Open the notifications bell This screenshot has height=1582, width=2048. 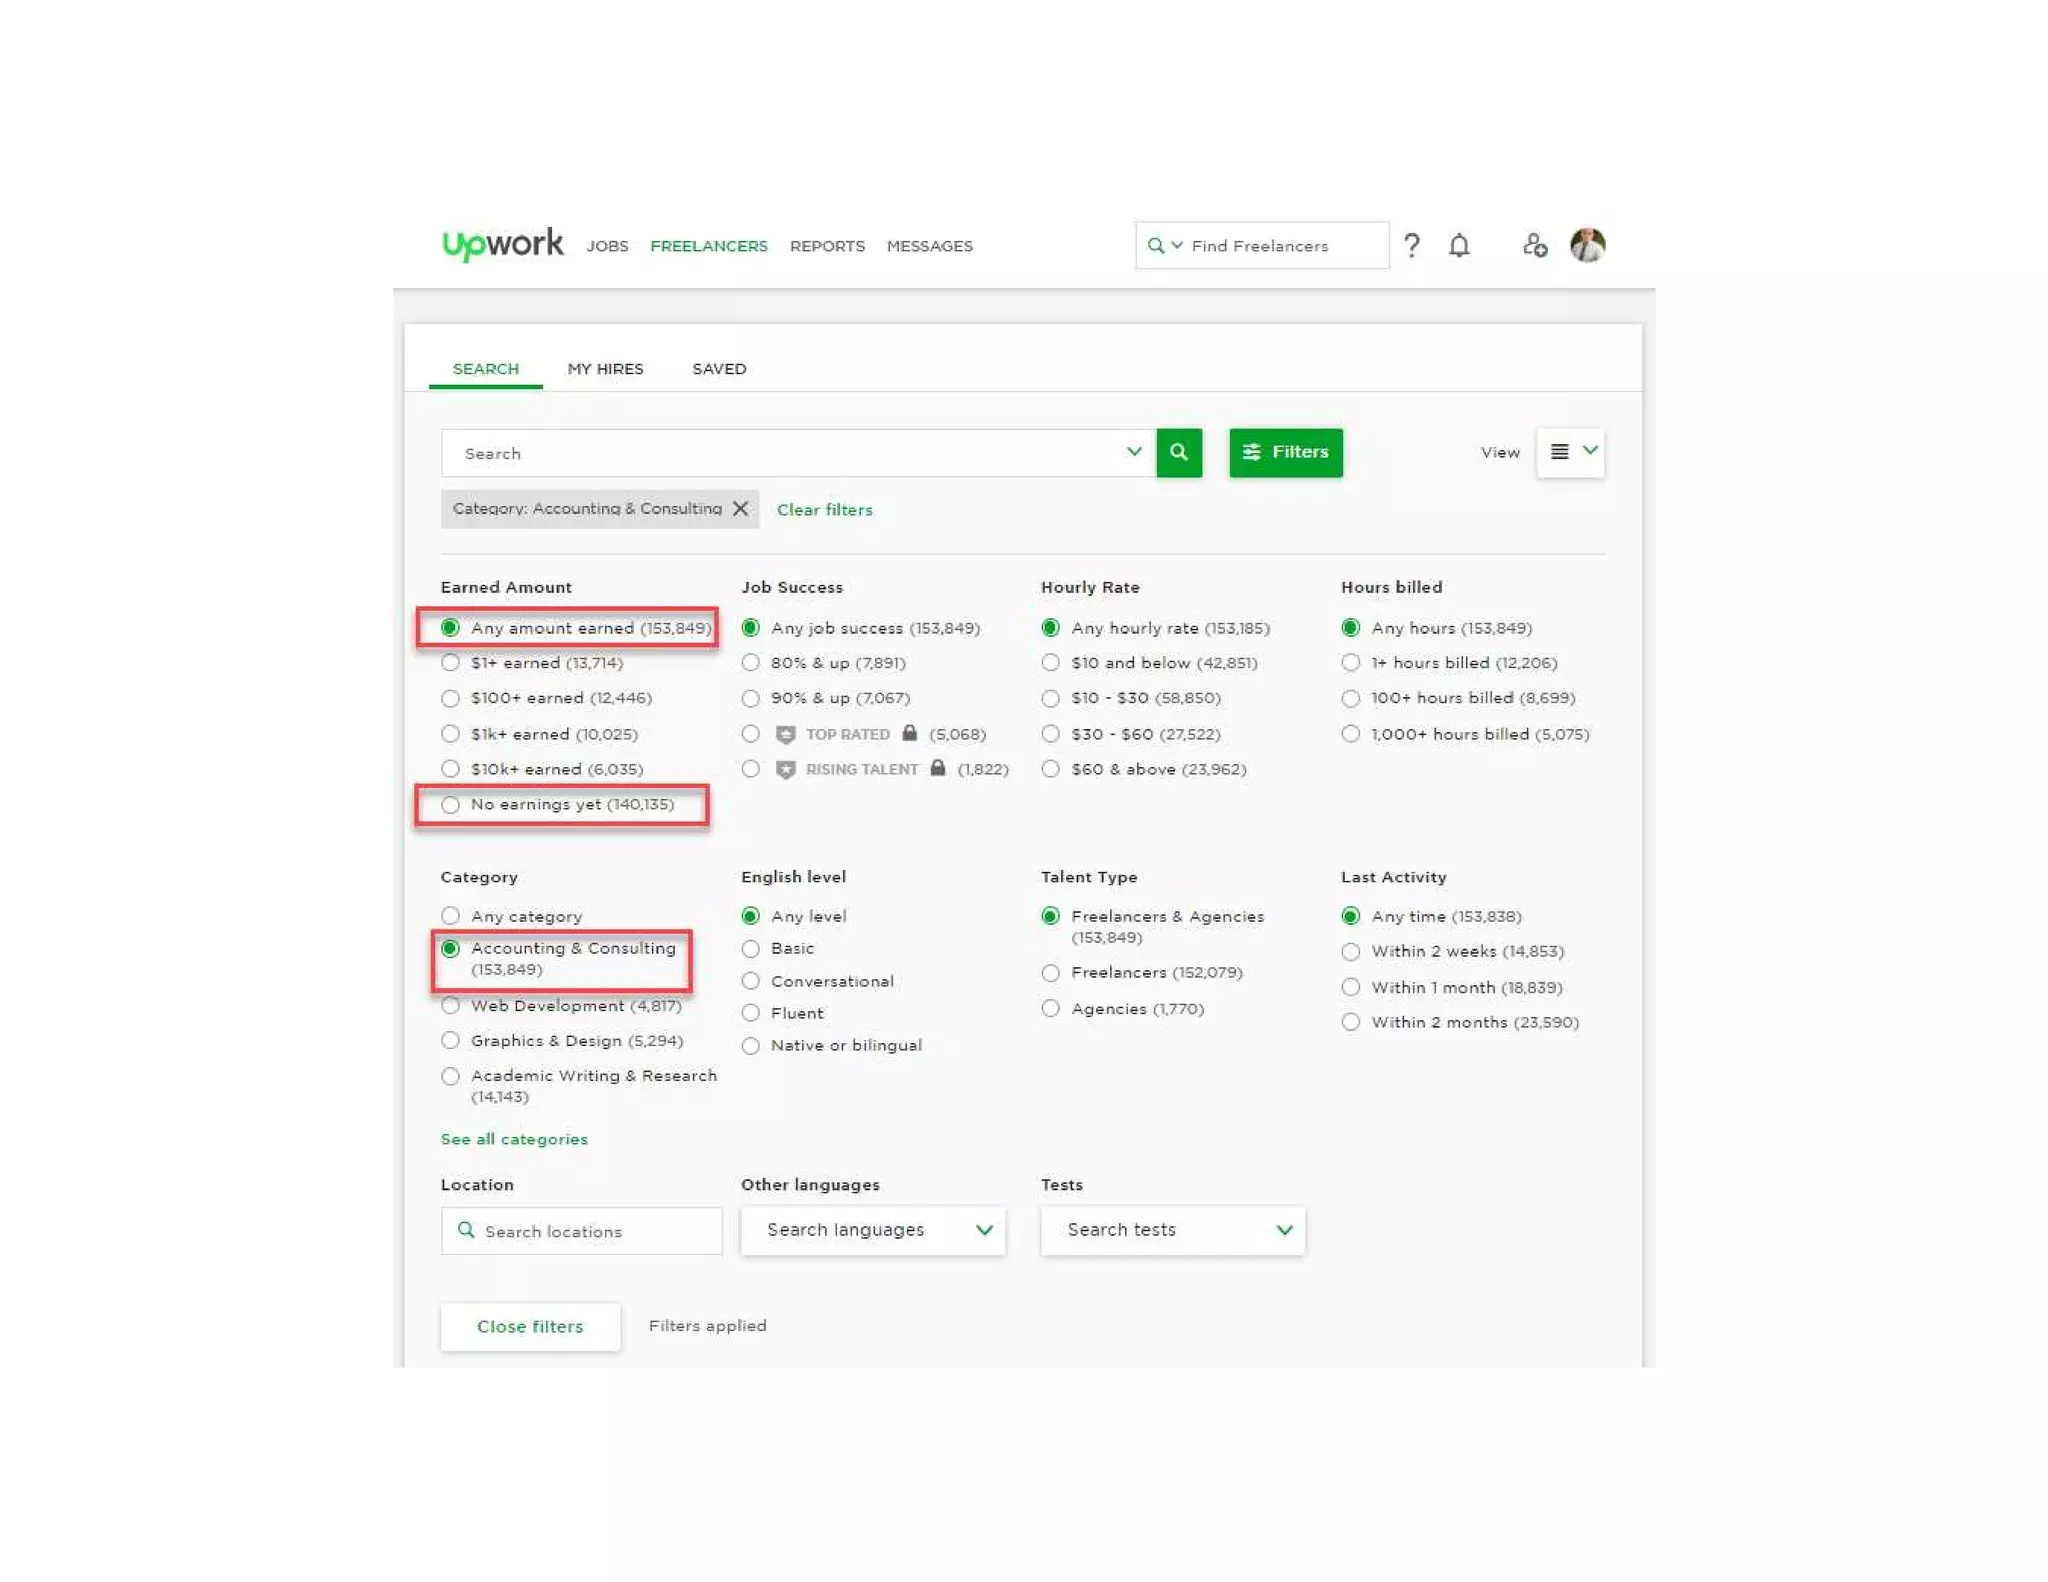[x=1459, y=245]
